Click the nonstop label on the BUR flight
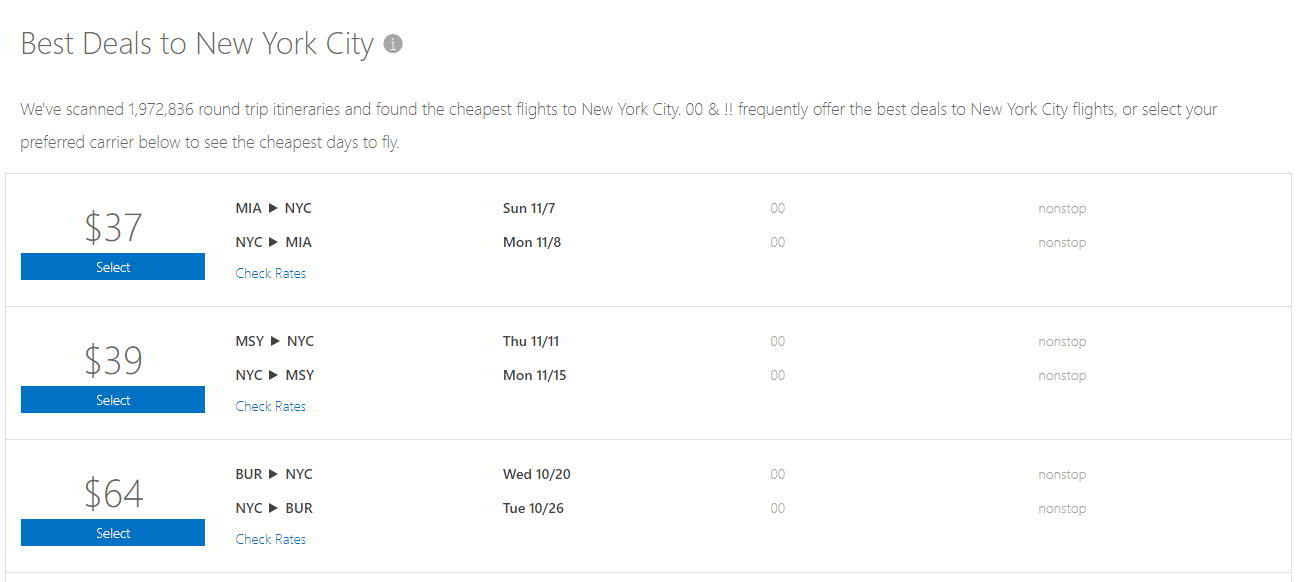Viewport: 1301px width, 582px height. coord(1062,474)
